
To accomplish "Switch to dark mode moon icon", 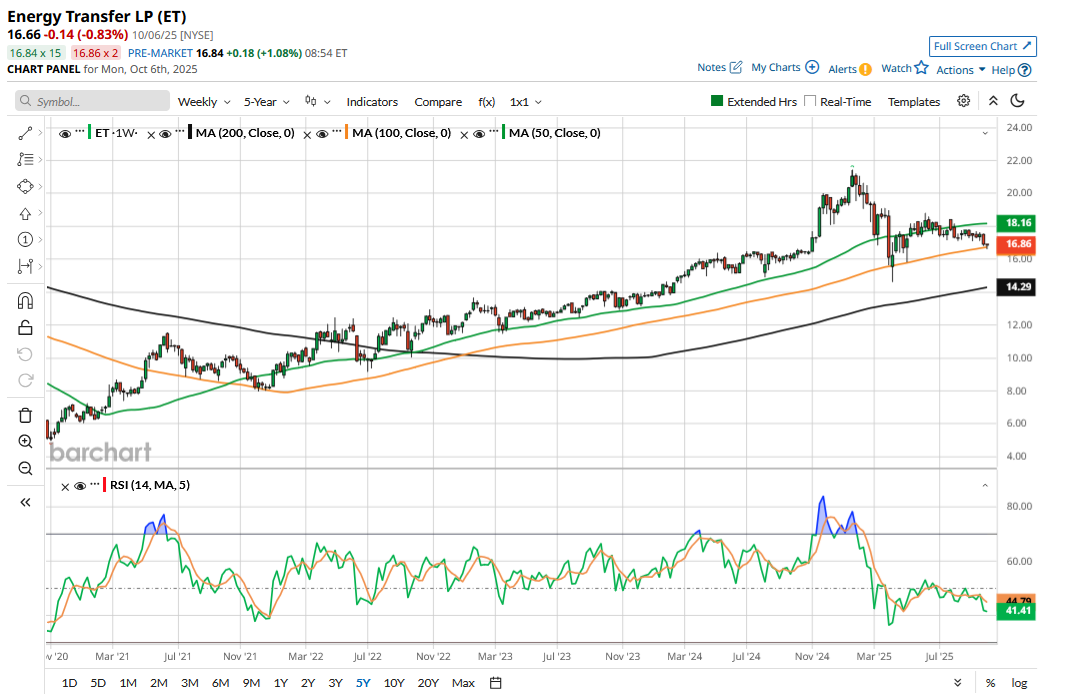I will [x=1018, y=101].
